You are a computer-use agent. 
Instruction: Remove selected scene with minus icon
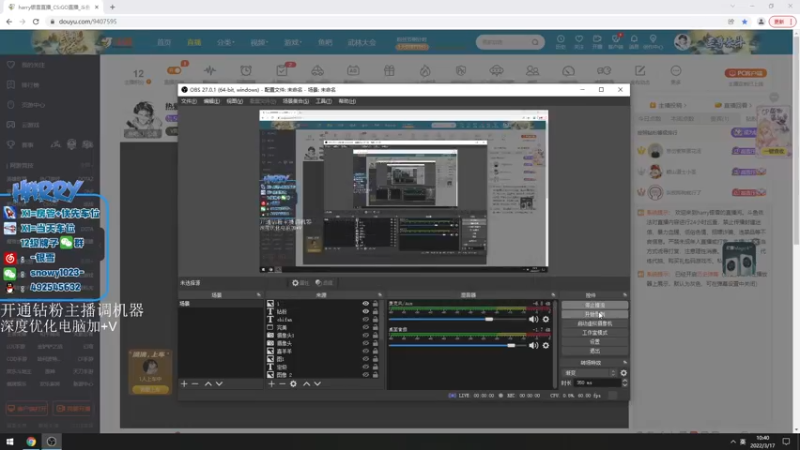click(195, 384)
